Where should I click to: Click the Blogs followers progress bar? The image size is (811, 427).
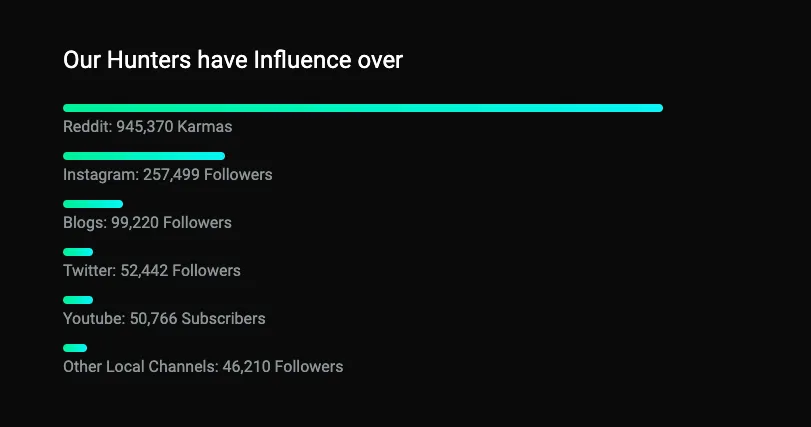tap(93, 204)
